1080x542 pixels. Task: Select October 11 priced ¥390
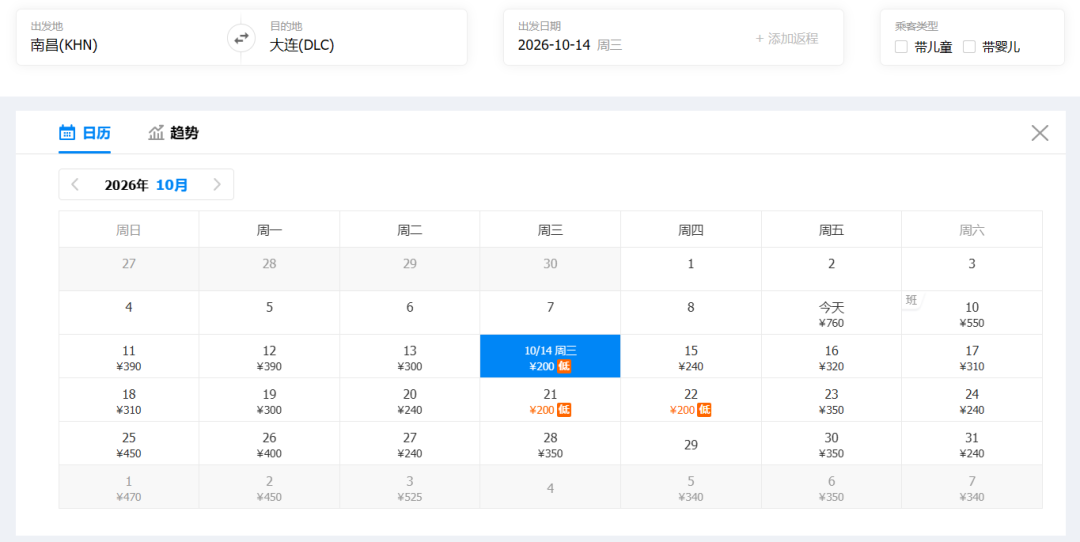[129, 357]
